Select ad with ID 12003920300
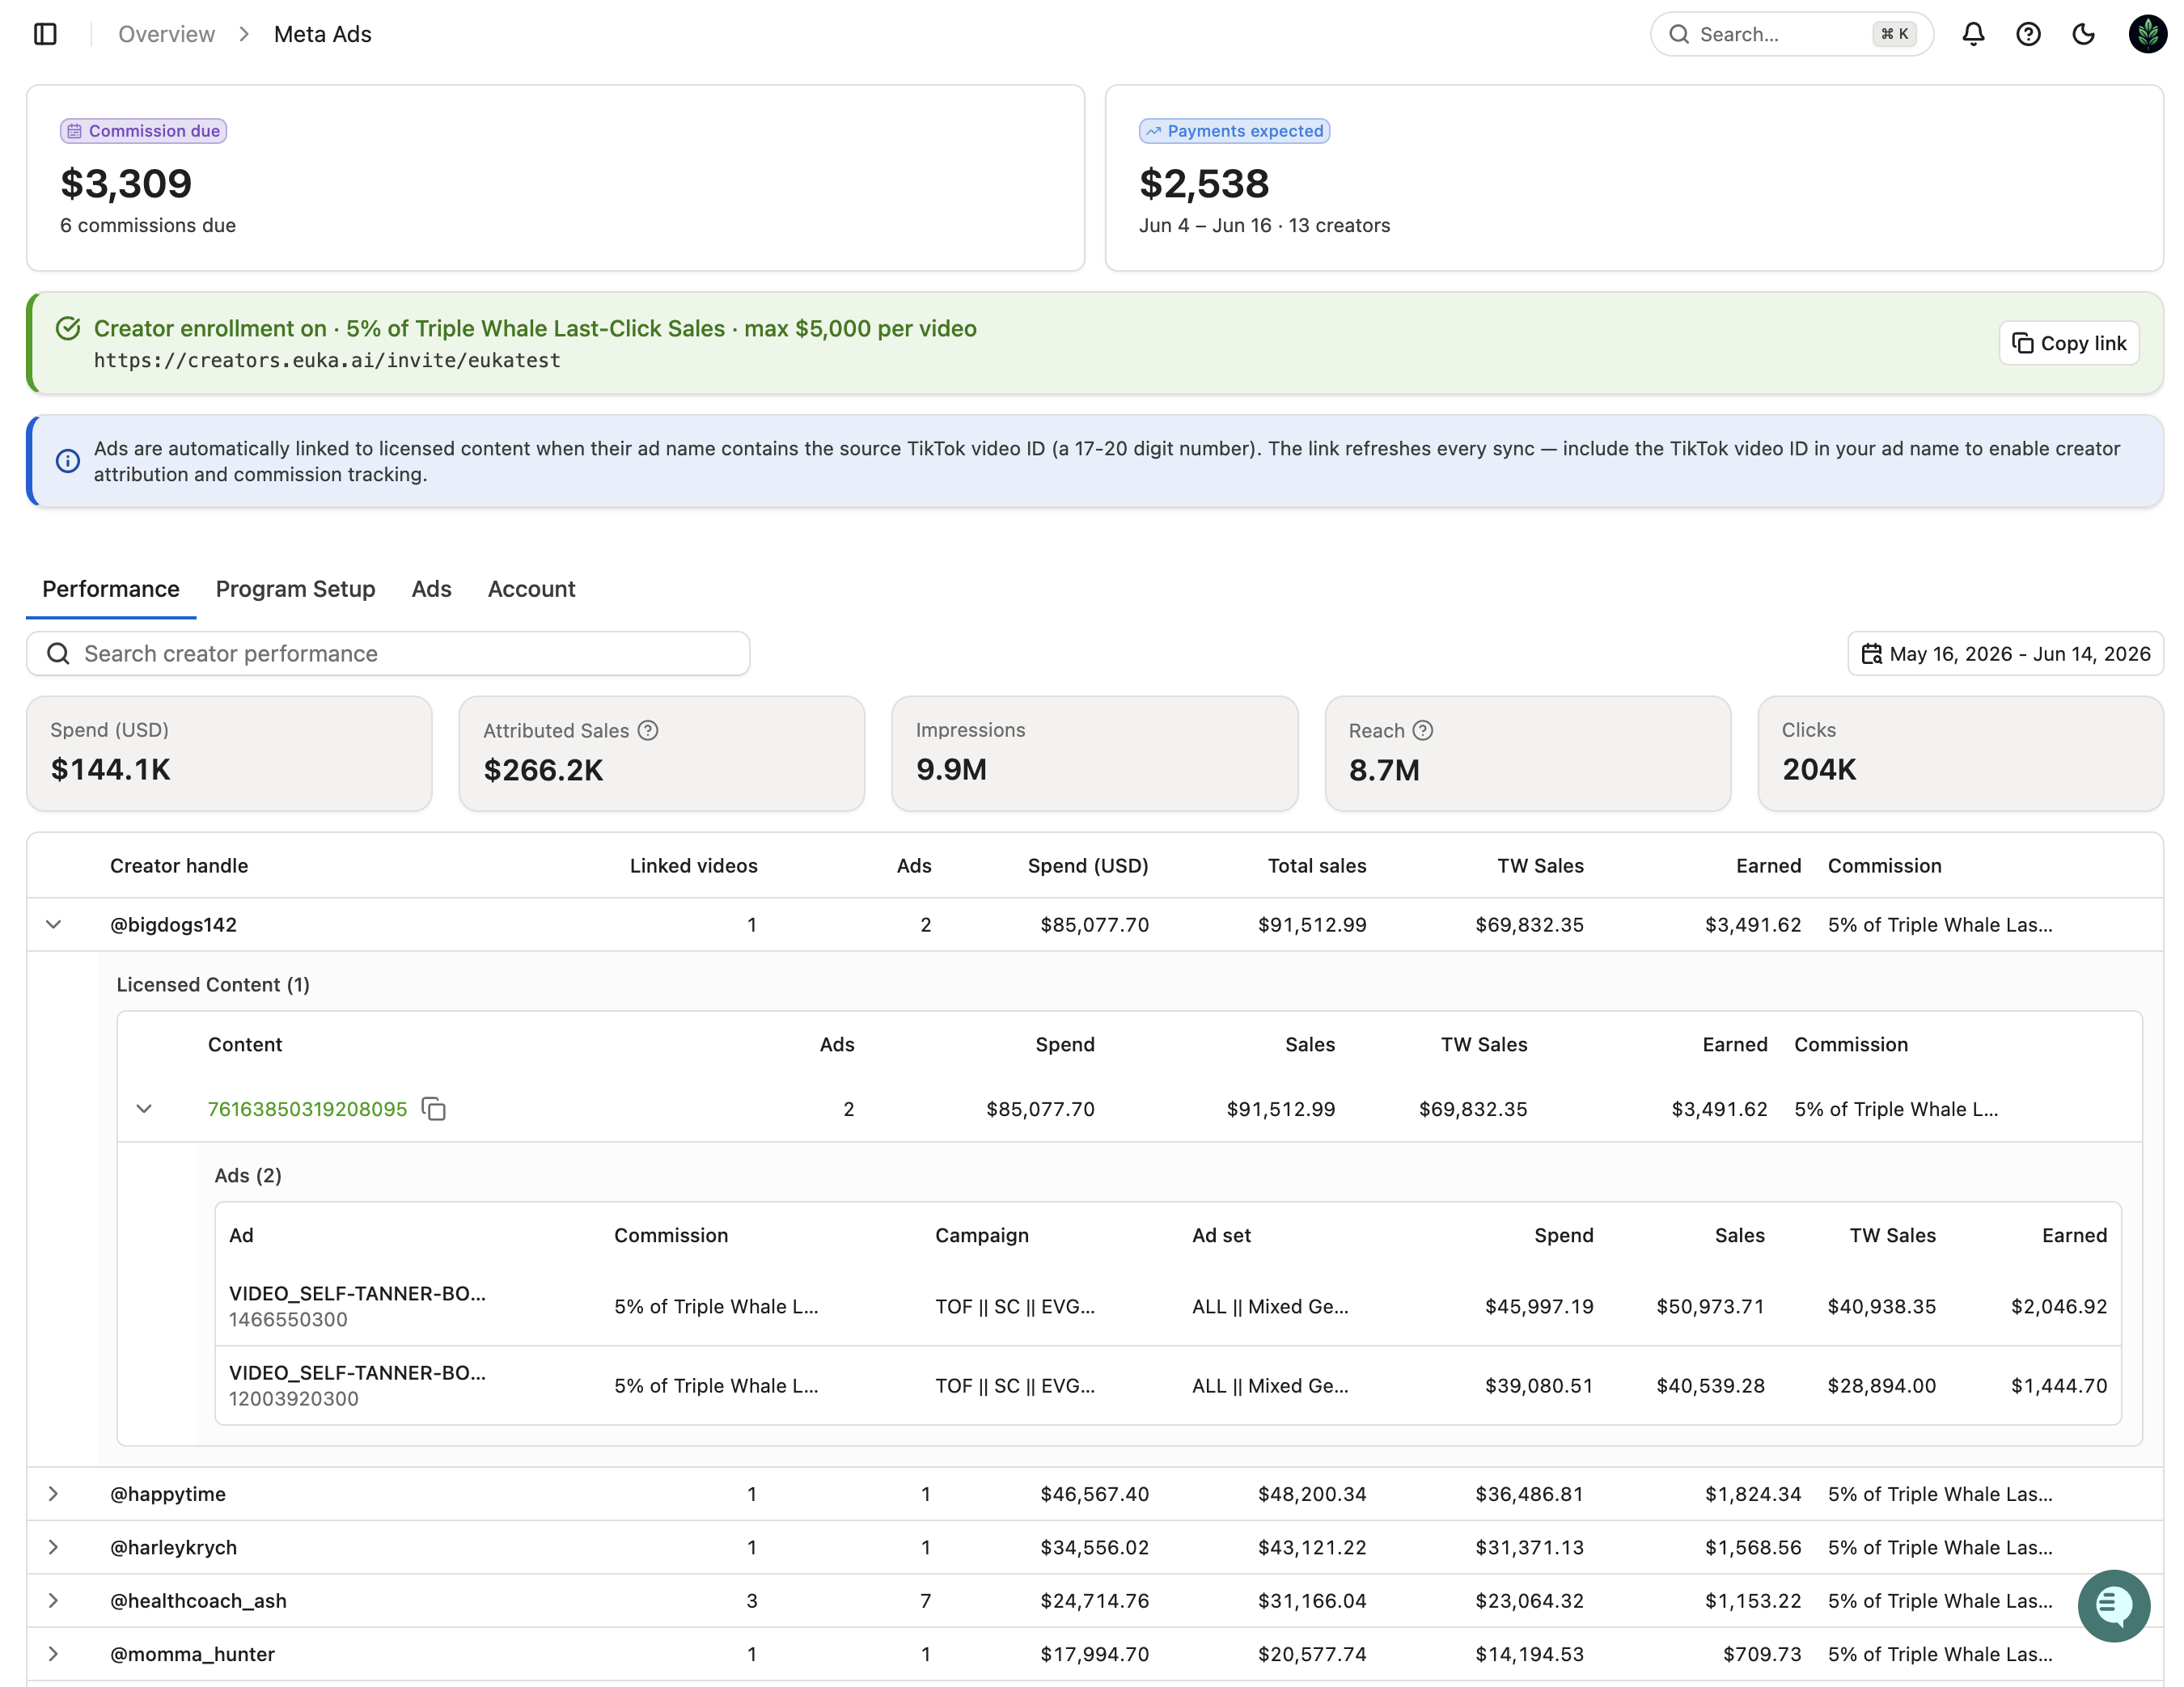The width and height of the screenshot is (2184, 1687). [1168, 1385]
